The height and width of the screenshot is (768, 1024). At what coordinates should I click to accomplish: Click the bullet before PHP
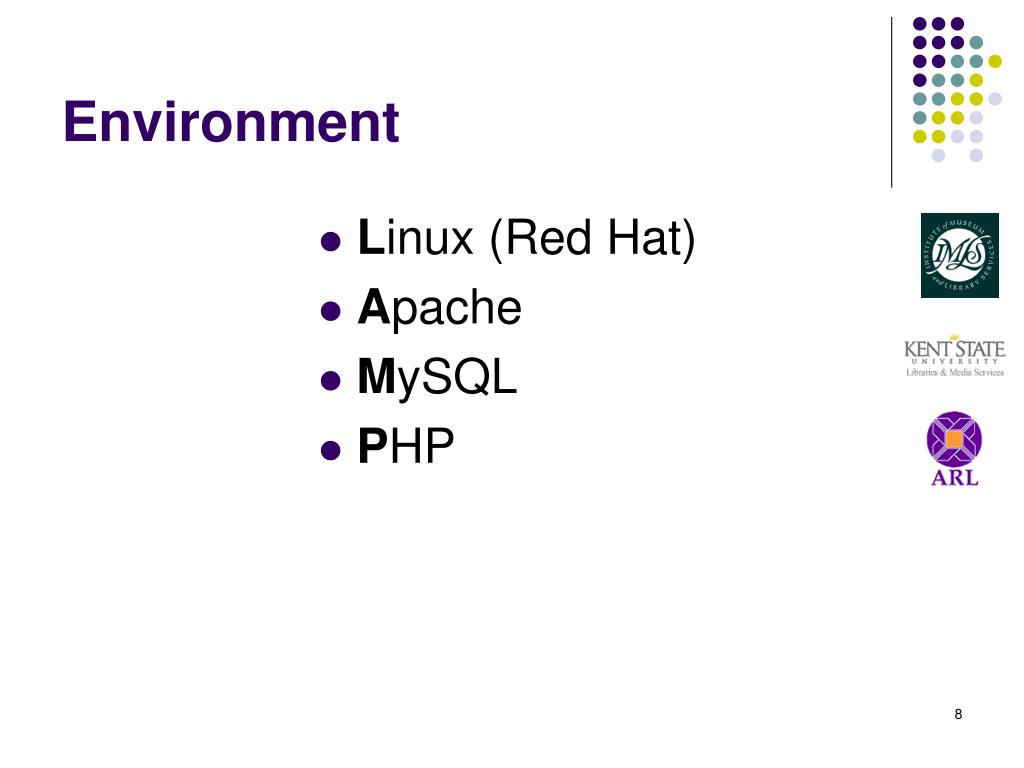[331, 450]
